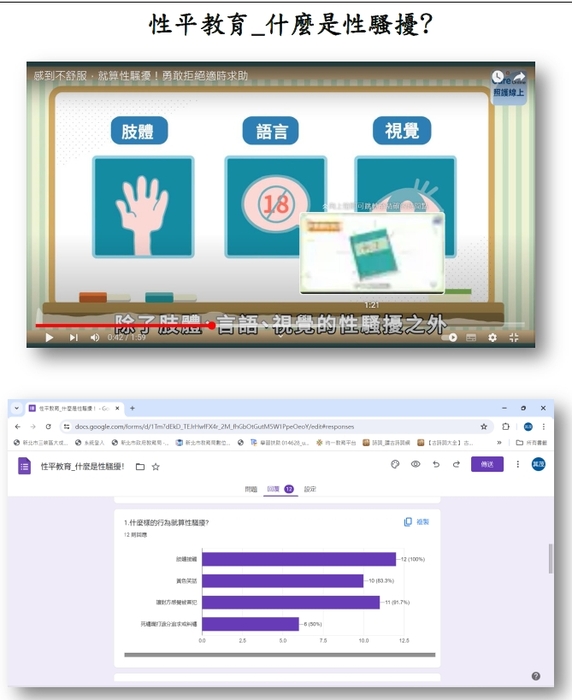The image size is (572, 700).
Task: Reload the forms page
Action: pos(48,426)
